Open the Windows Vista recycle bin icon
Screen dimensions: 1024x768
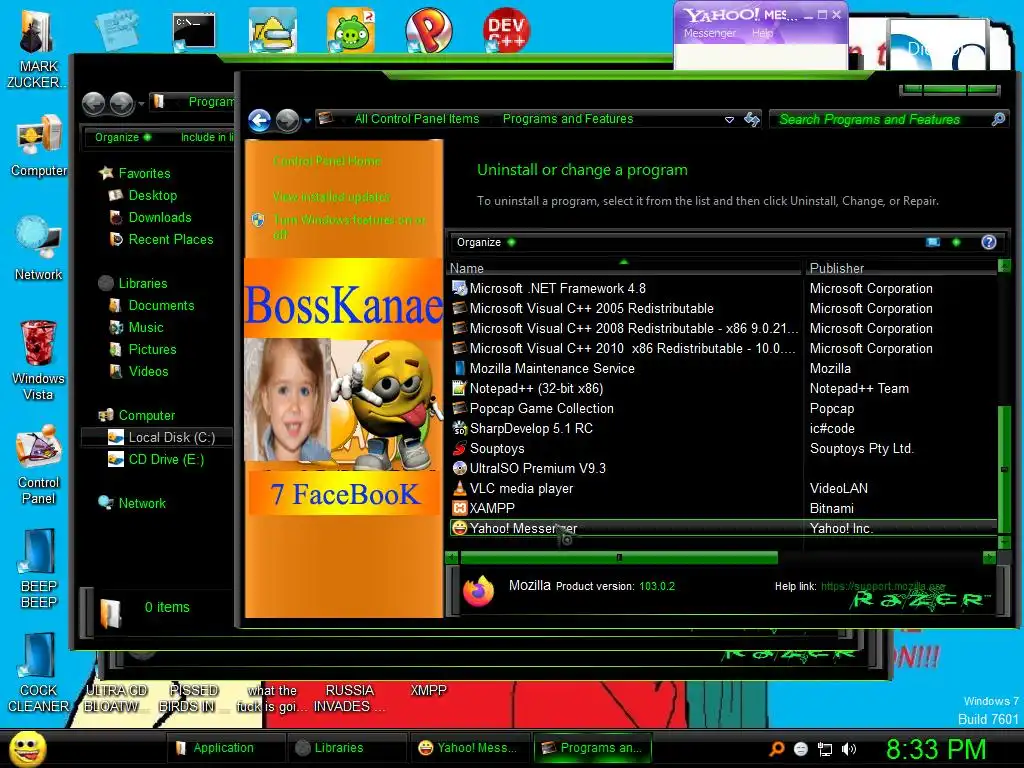tap(39, 360)
